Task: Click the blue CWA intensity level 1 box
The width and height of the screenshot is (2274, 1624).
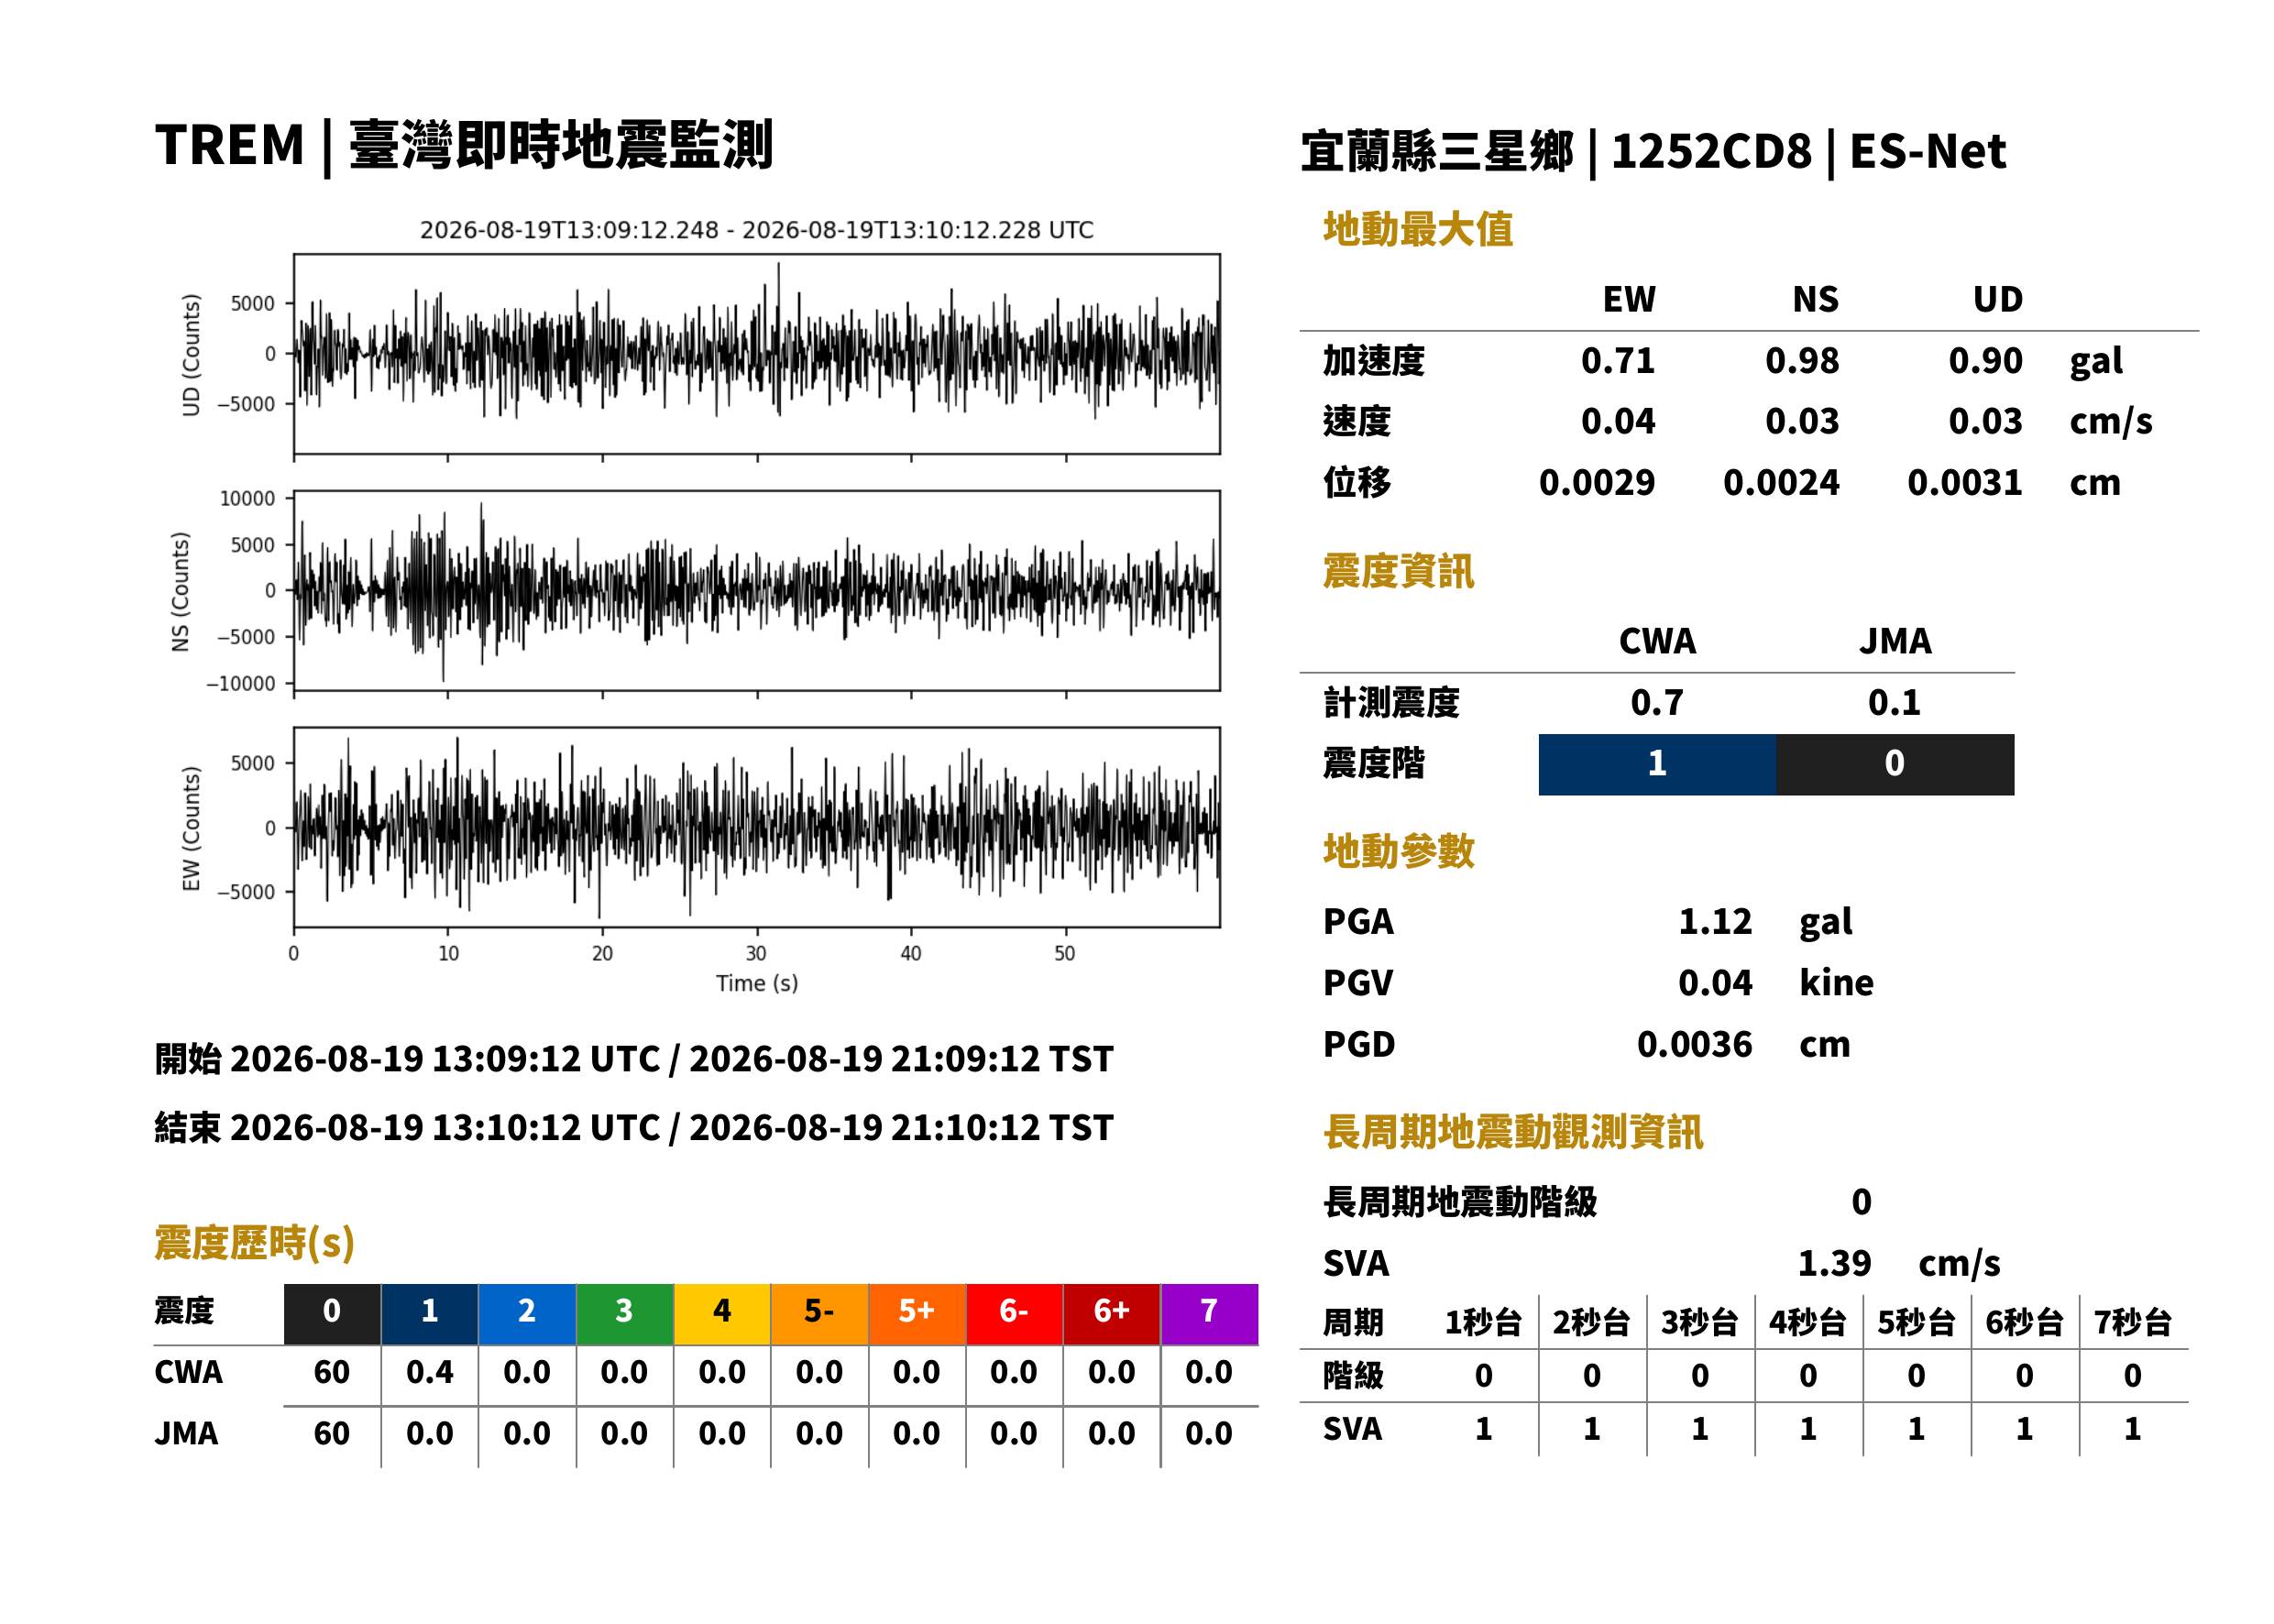Action: pos(1657,765)
